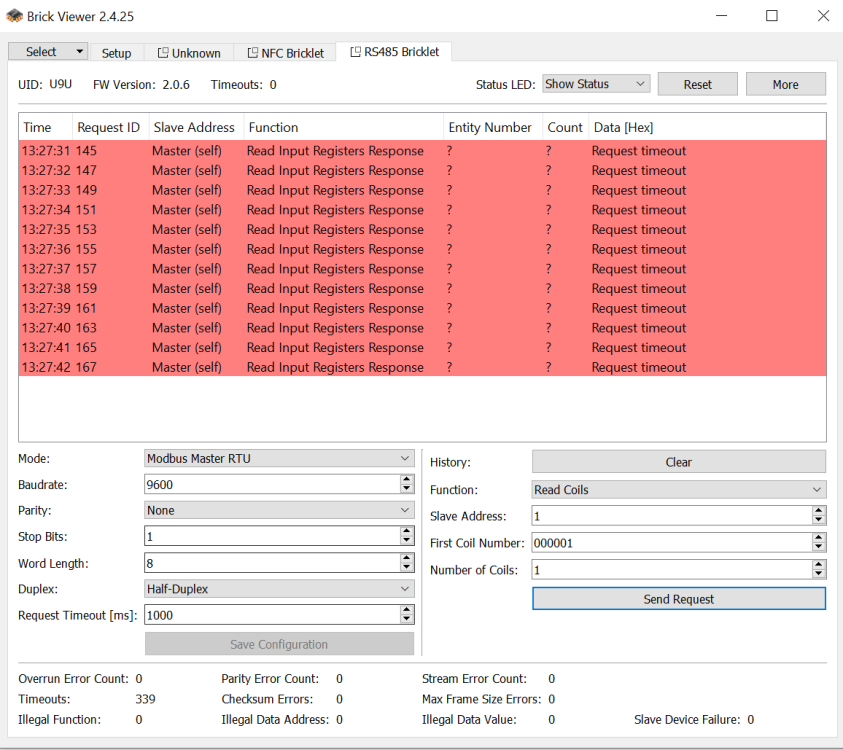Expand the Status LED dropdown

point(596,84)
